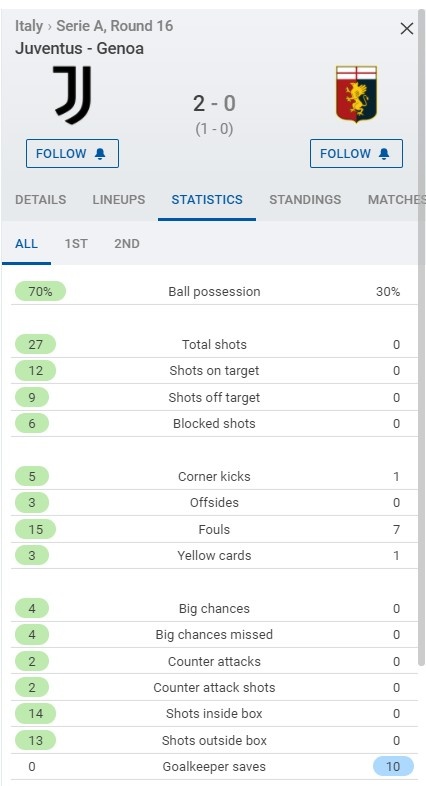Click the 2 - 0 match score
The image size is (426, 786).
214,104
